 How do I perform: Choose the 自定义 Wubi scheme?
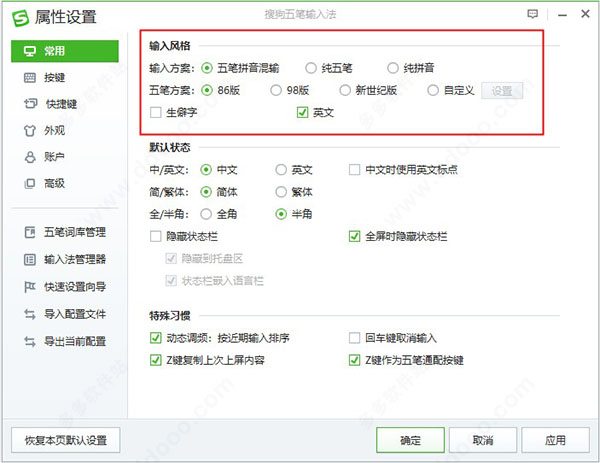coord(433,91)
